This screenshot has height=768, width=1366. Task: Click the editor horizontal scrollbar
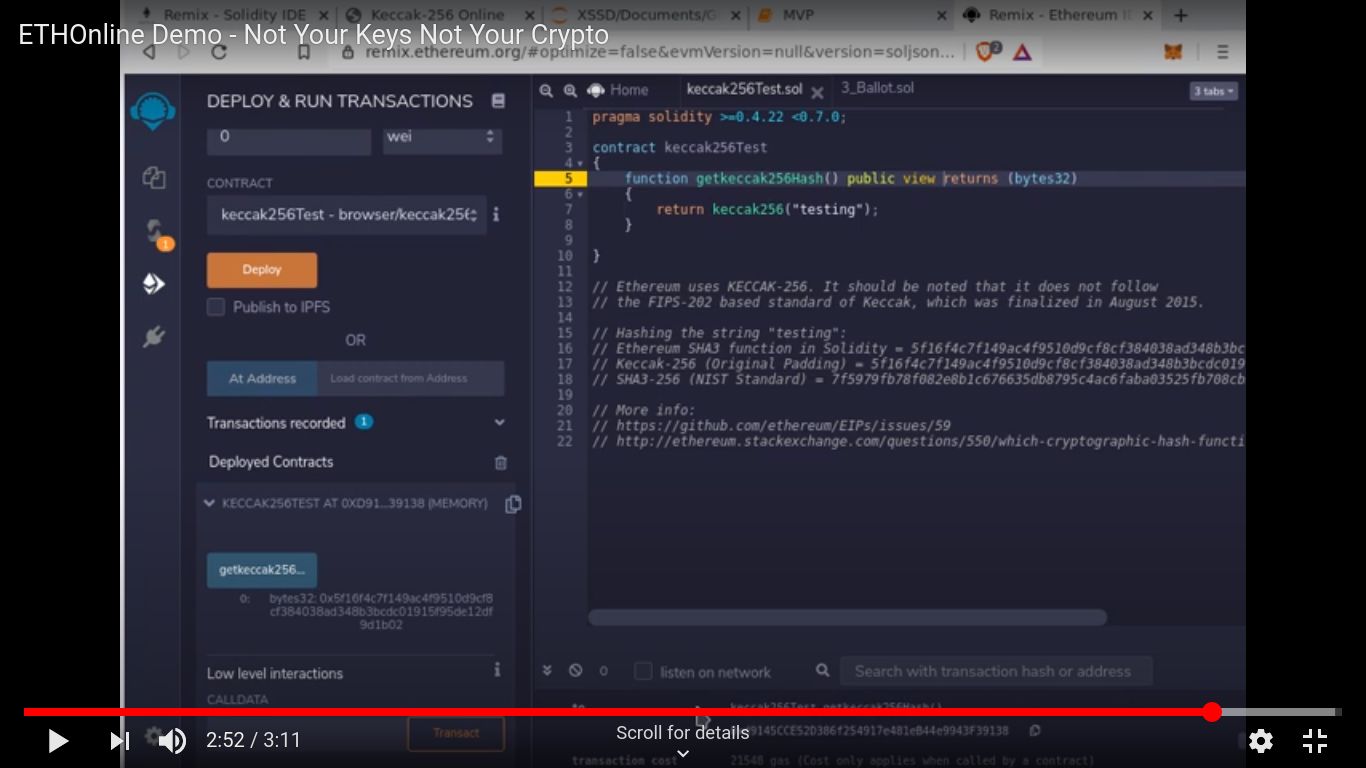[847, 618]
